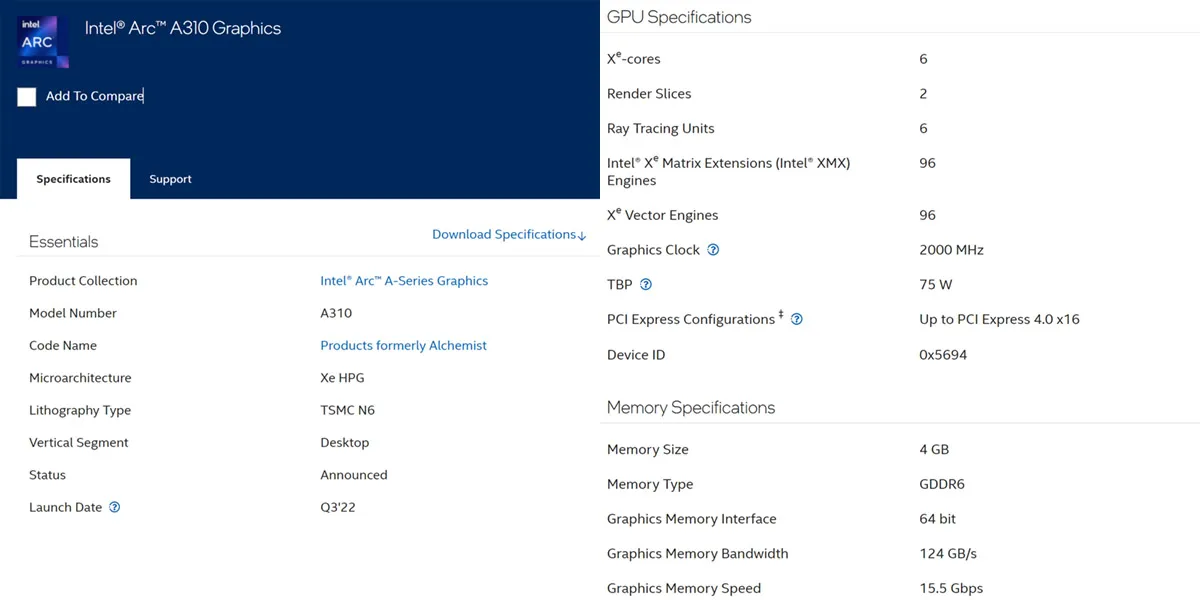This screenshot has width=1200, height=600.
Task: Open Intel Arc A-Series Graphics link
Action: click(404, 281)
